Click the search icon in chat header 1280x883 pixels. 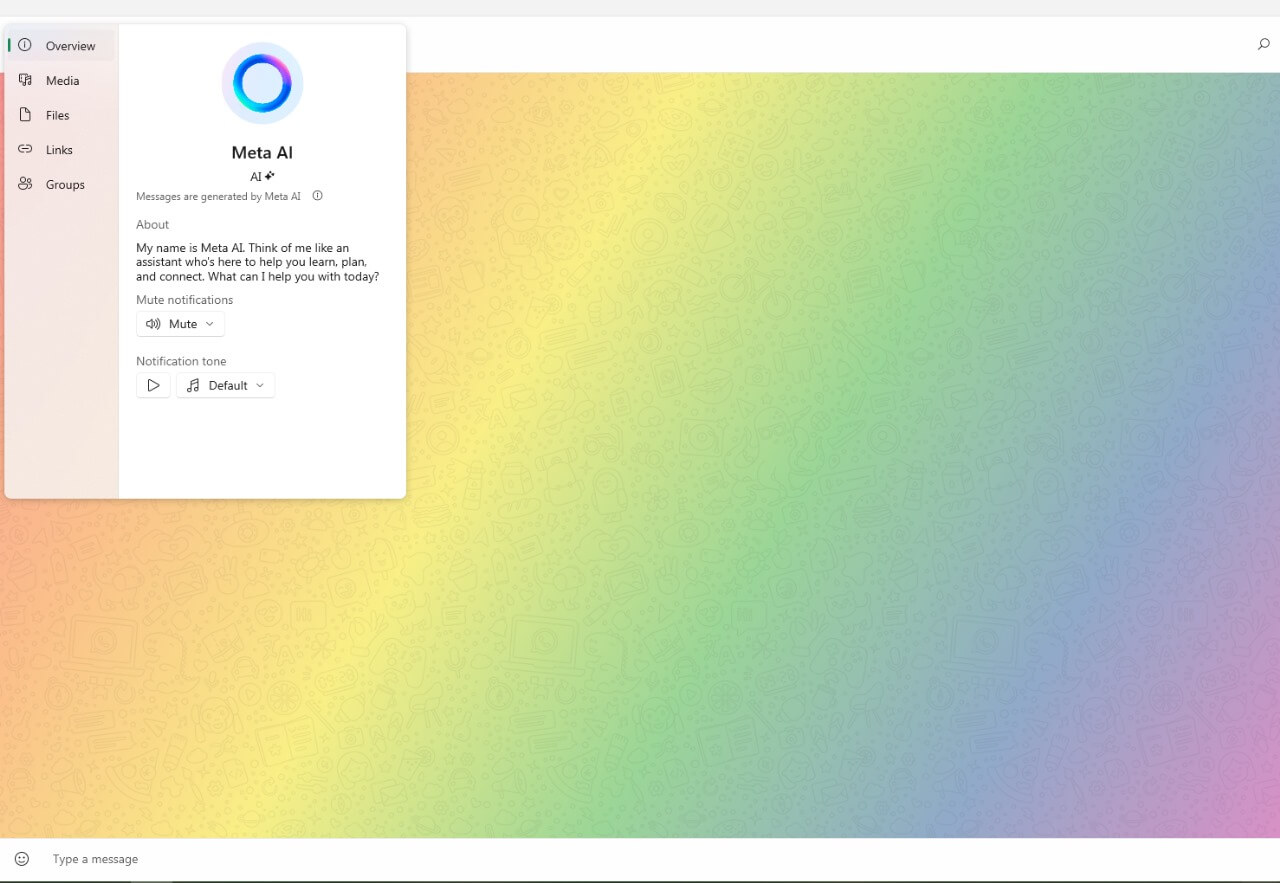tap(1263, 44)
